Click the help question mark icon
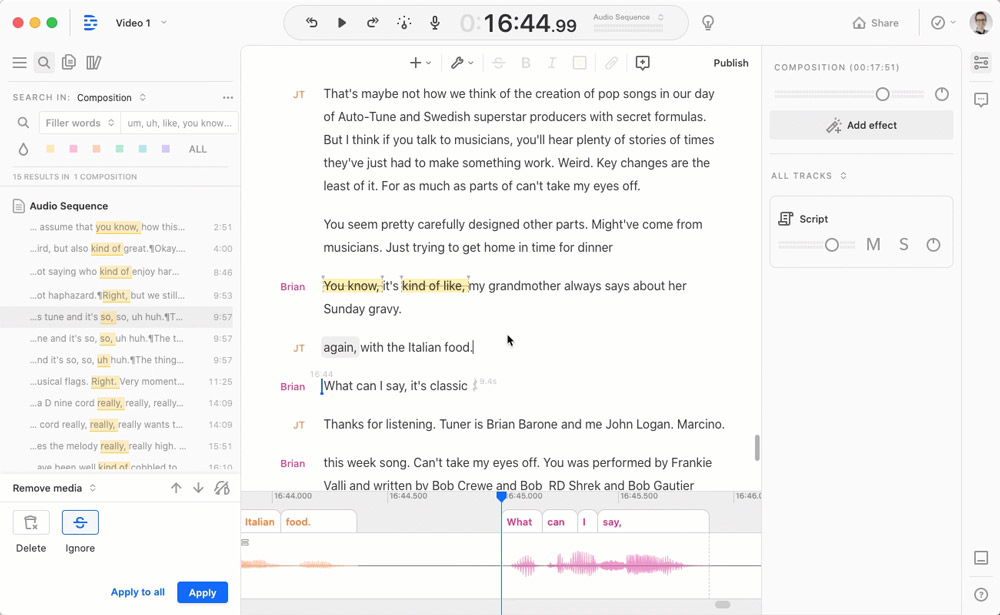Viewport: 1000px width, 615px height. tap(981, 595)
